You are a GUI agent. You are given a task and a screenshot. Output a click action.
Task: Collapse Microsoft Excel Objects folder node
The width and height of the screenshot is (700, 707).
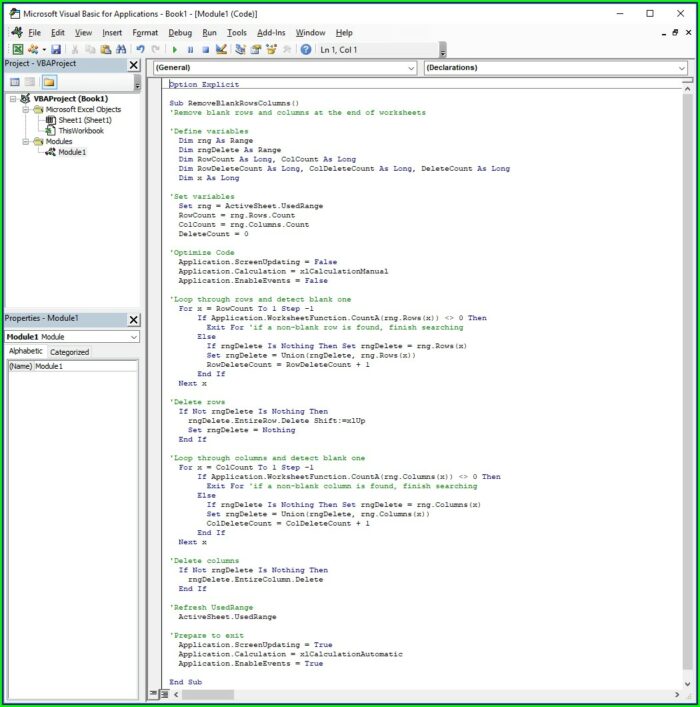[x=26, y=110]
